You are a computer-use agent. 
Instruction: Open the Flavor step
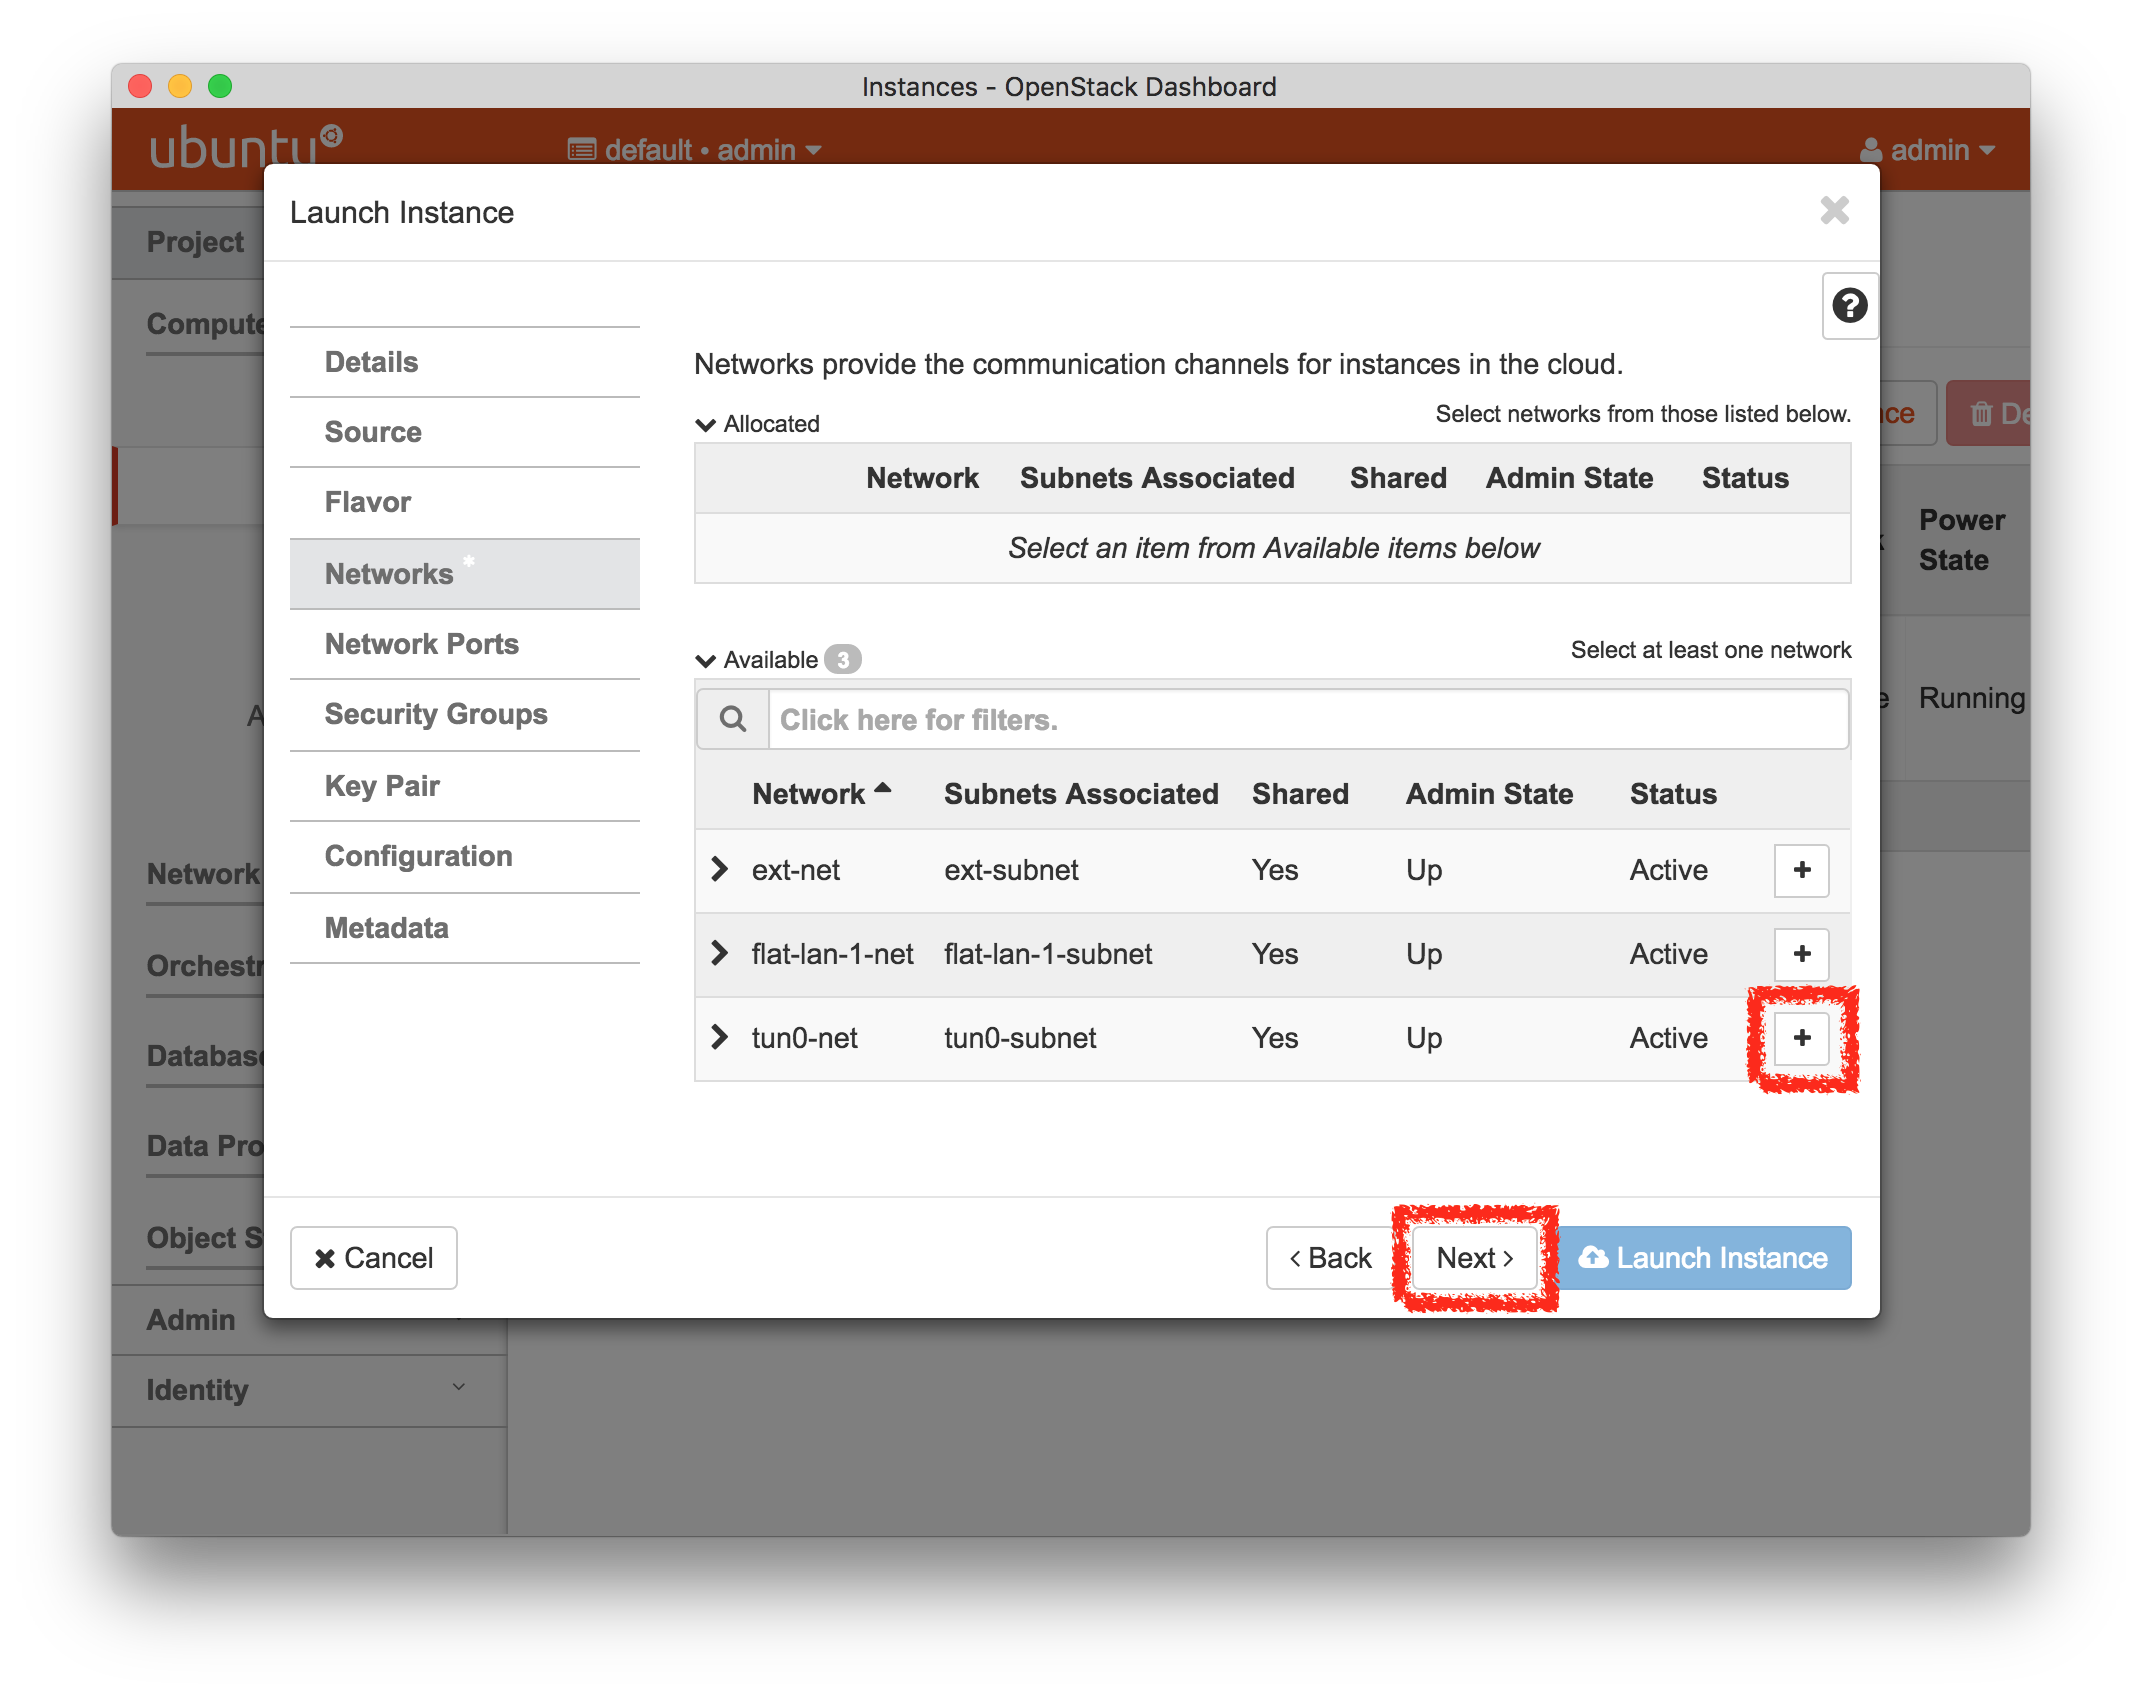[x=465, y=502]
